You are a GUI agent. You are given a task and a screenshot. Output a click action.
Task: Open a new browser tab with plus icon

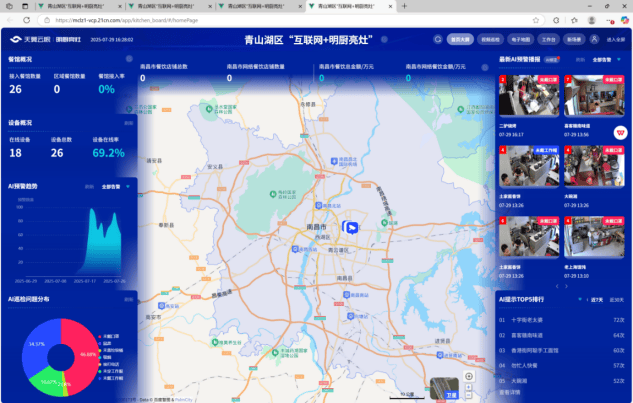(405, 5)
